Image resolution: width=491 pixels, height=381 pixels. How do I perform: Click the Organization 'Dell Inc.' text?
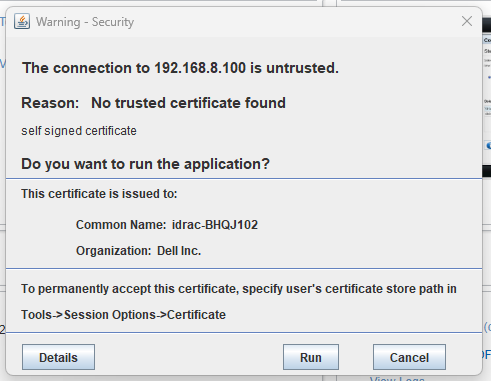click(x=179, y=251)
